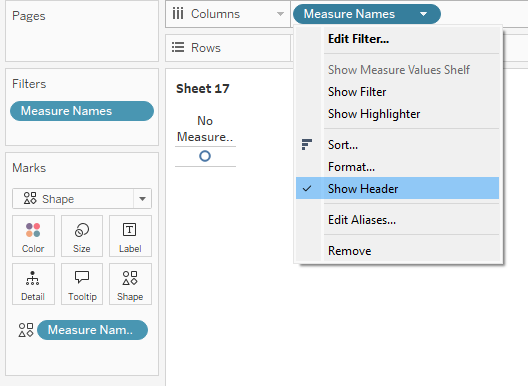Click shape icon beside Measure Nam.. pill
Image resolution: width=528 pixels, height=386 pixels.
pyautogui.click(x=26, y=330)
